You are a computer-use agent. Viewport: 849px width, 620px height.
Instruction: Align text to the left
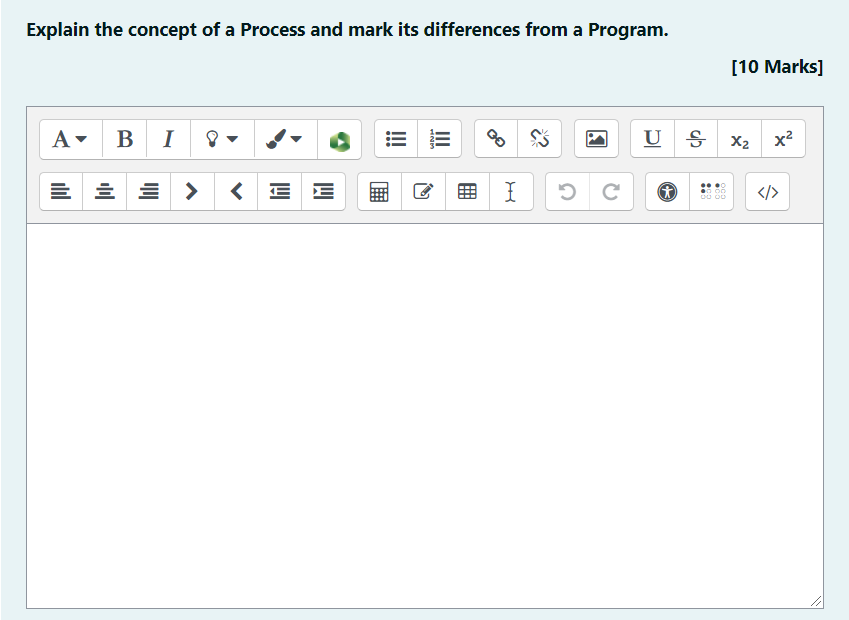61,192
